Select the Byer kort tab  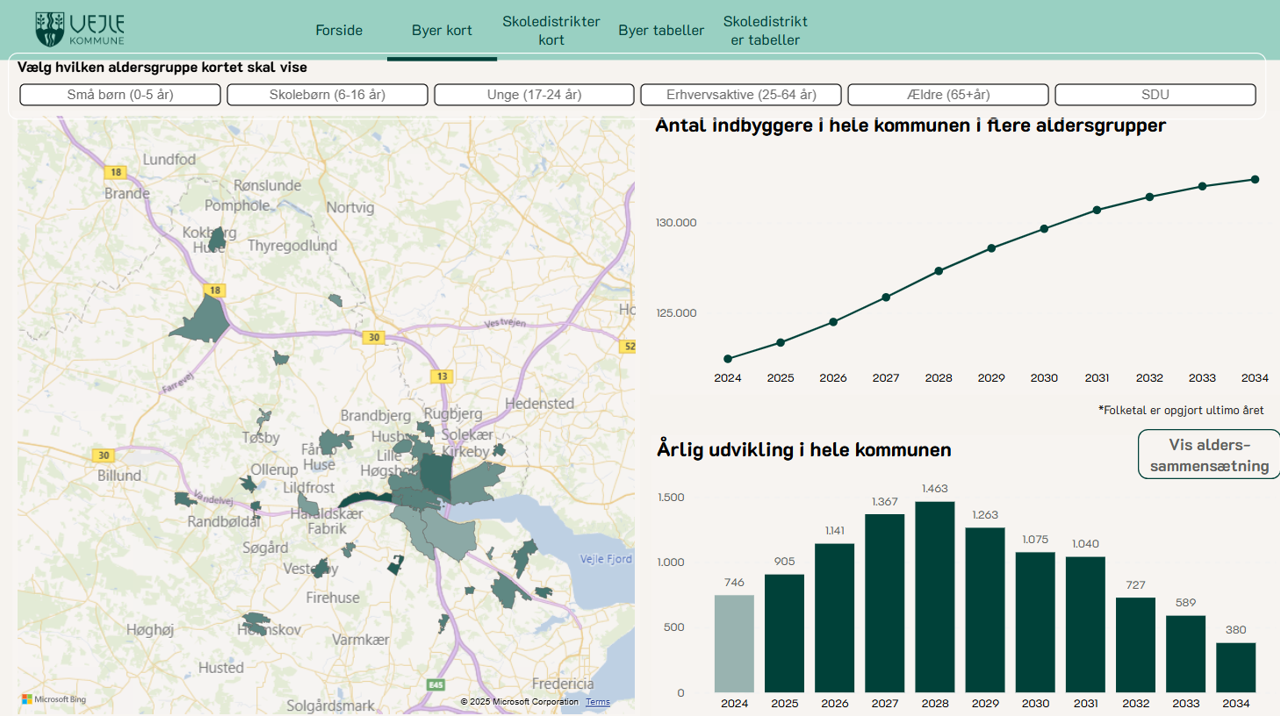(442, 30)
